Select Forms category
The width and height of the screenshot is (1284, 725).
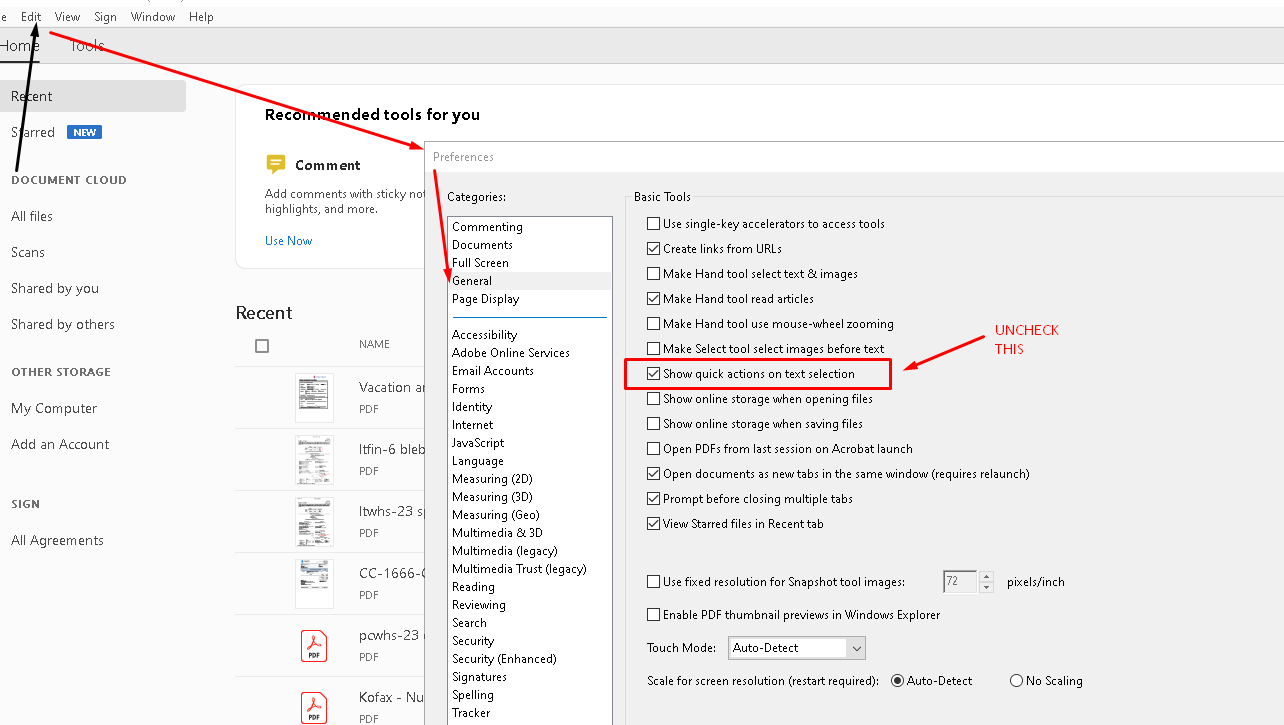(468, 389)
